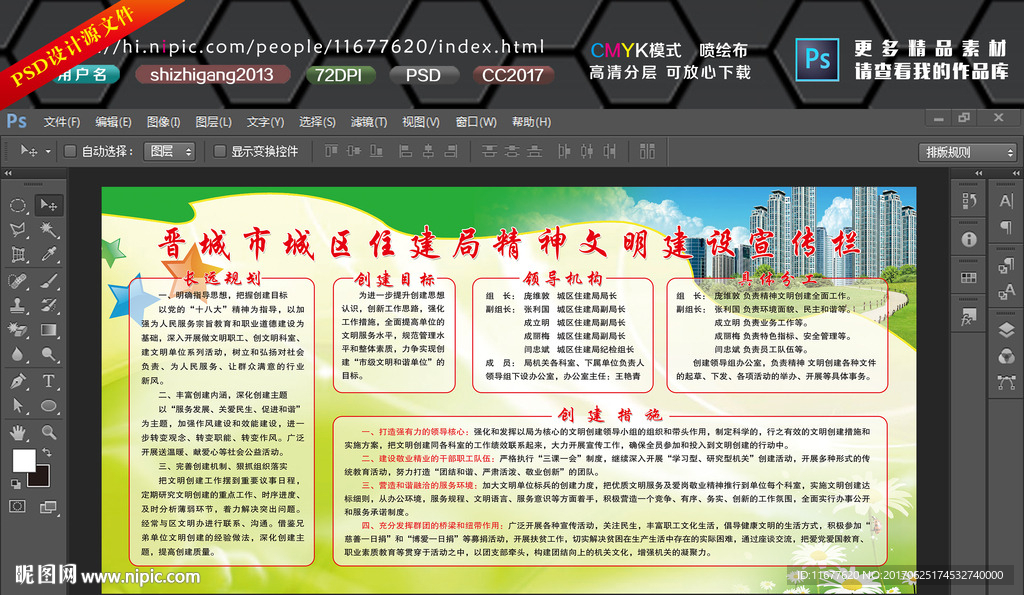Image resolution: width=1024 pixels, height=595 pixels.
Task: Enable the 显示变换控件 checkbox
Action: tap(219, 152)
